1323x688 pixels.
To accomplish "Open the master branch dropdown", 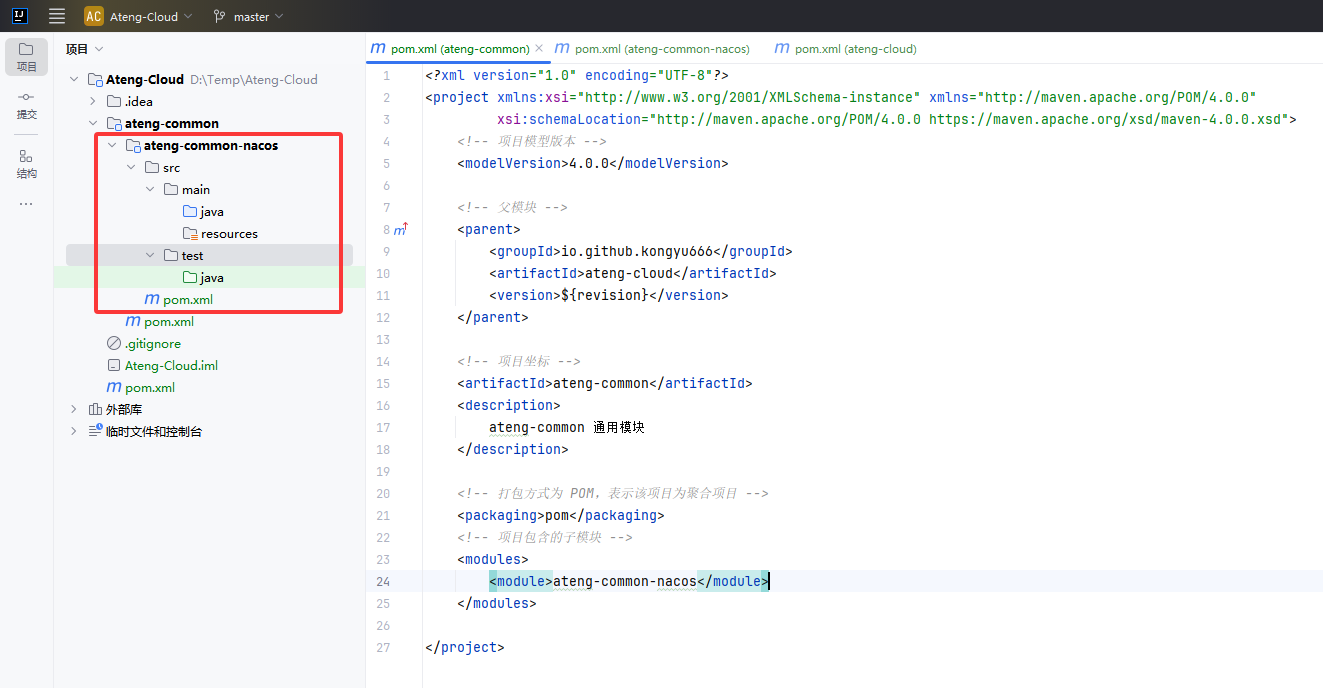I will tap(249, 16).
